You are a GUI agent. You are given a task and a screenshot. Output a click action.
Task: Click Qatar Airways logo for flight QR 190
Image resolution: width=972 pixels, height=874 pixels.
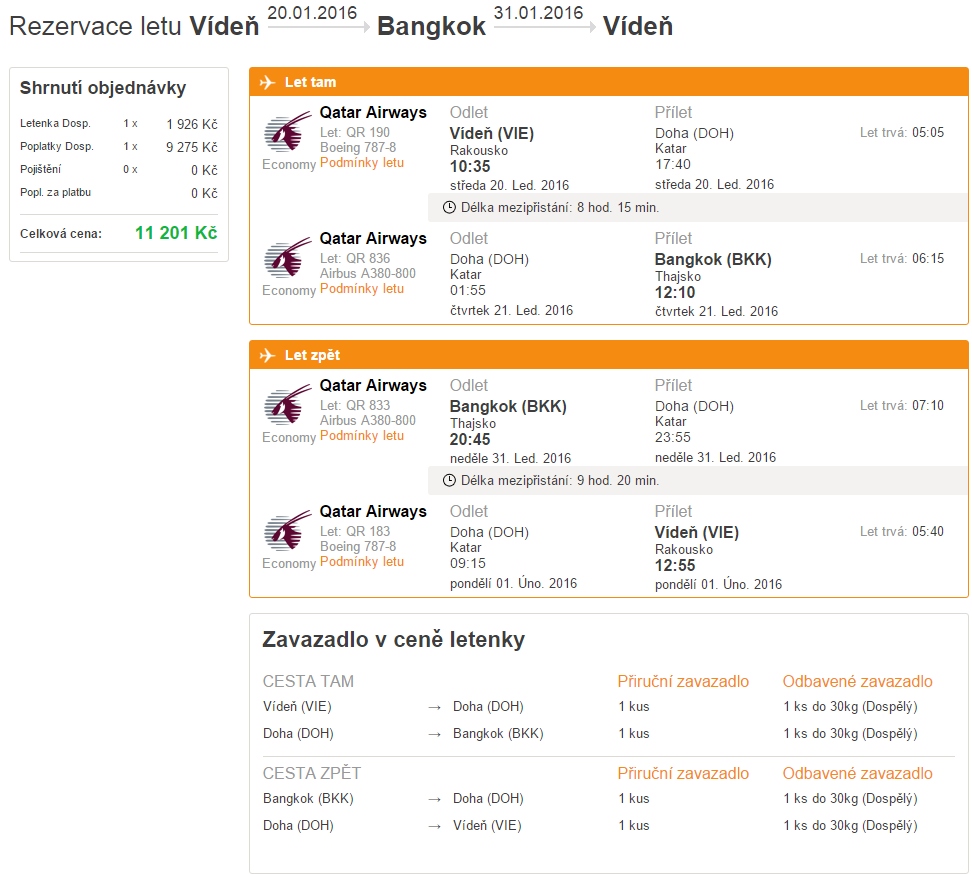pyautogui.click(x=288, y=131)
